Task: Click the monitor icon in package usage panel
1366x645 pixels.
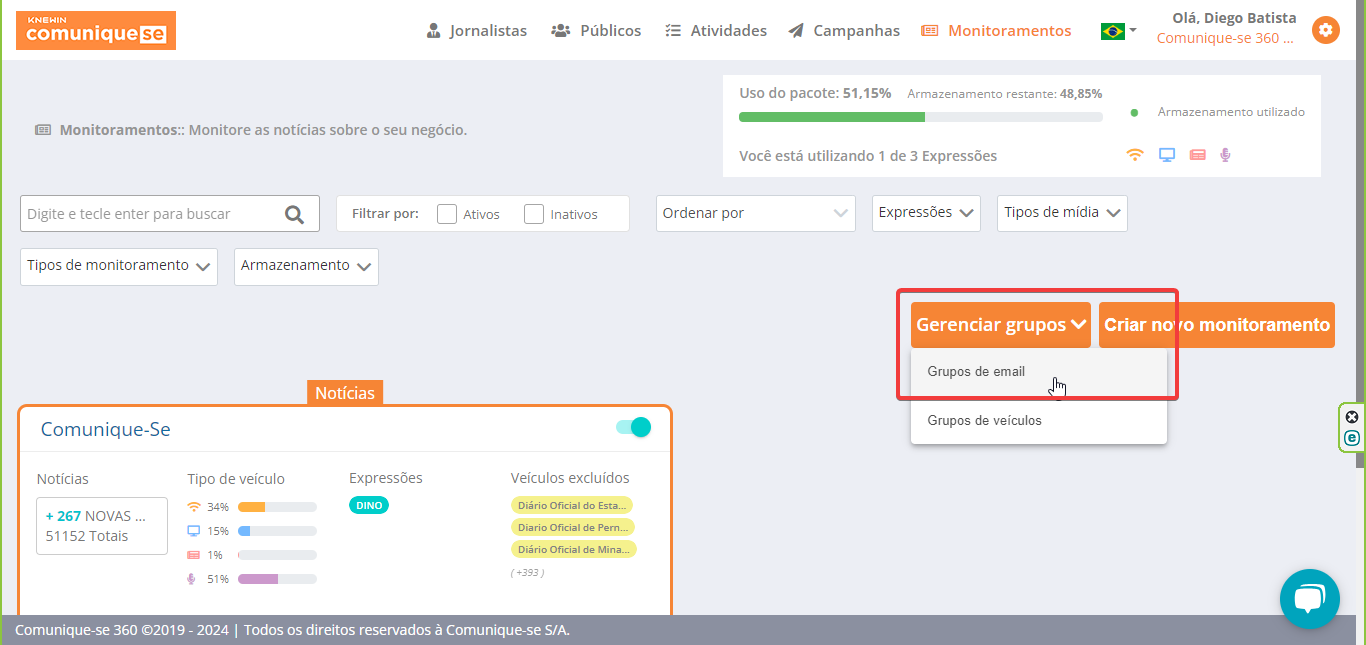Action: point(1166,155)
